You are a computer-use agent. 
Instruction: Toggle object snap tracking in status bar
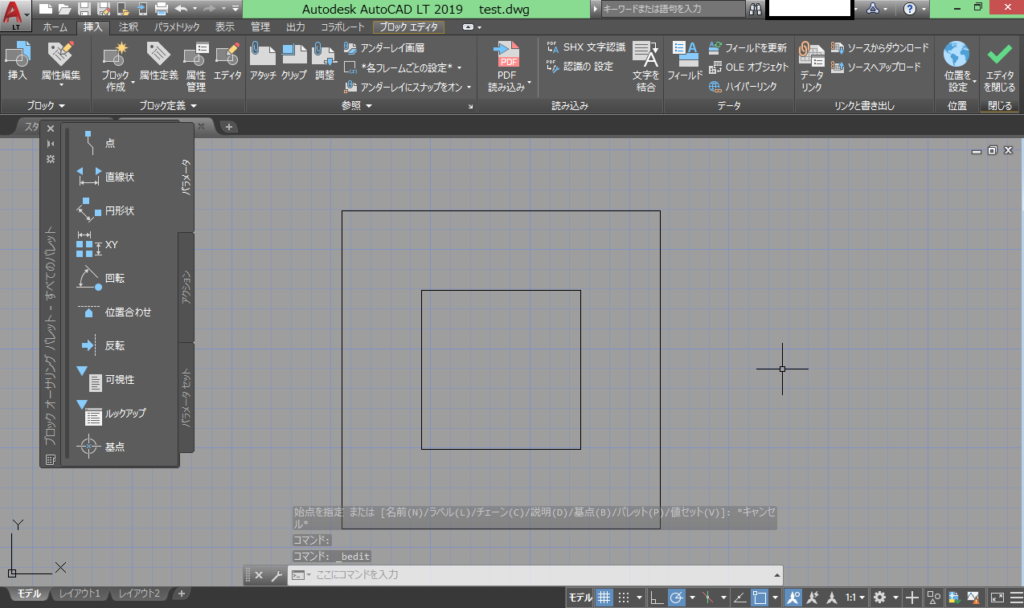pos(740,597)
